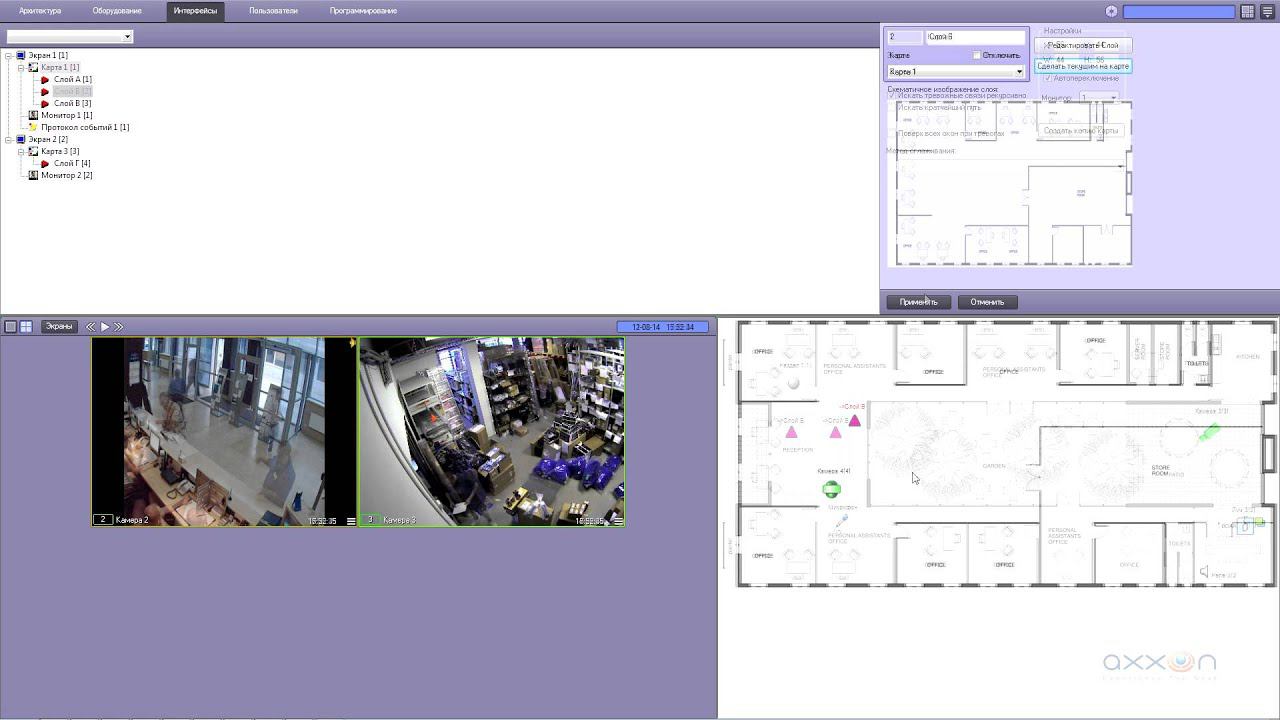Select Слой Г [4] in the tree

[72, 163]
